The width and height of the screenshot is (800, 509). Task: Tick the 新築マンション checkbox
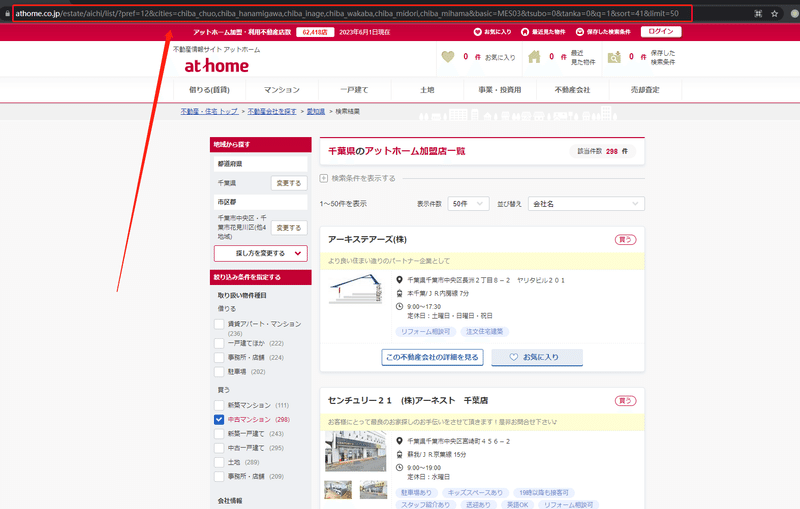point(219,405)
